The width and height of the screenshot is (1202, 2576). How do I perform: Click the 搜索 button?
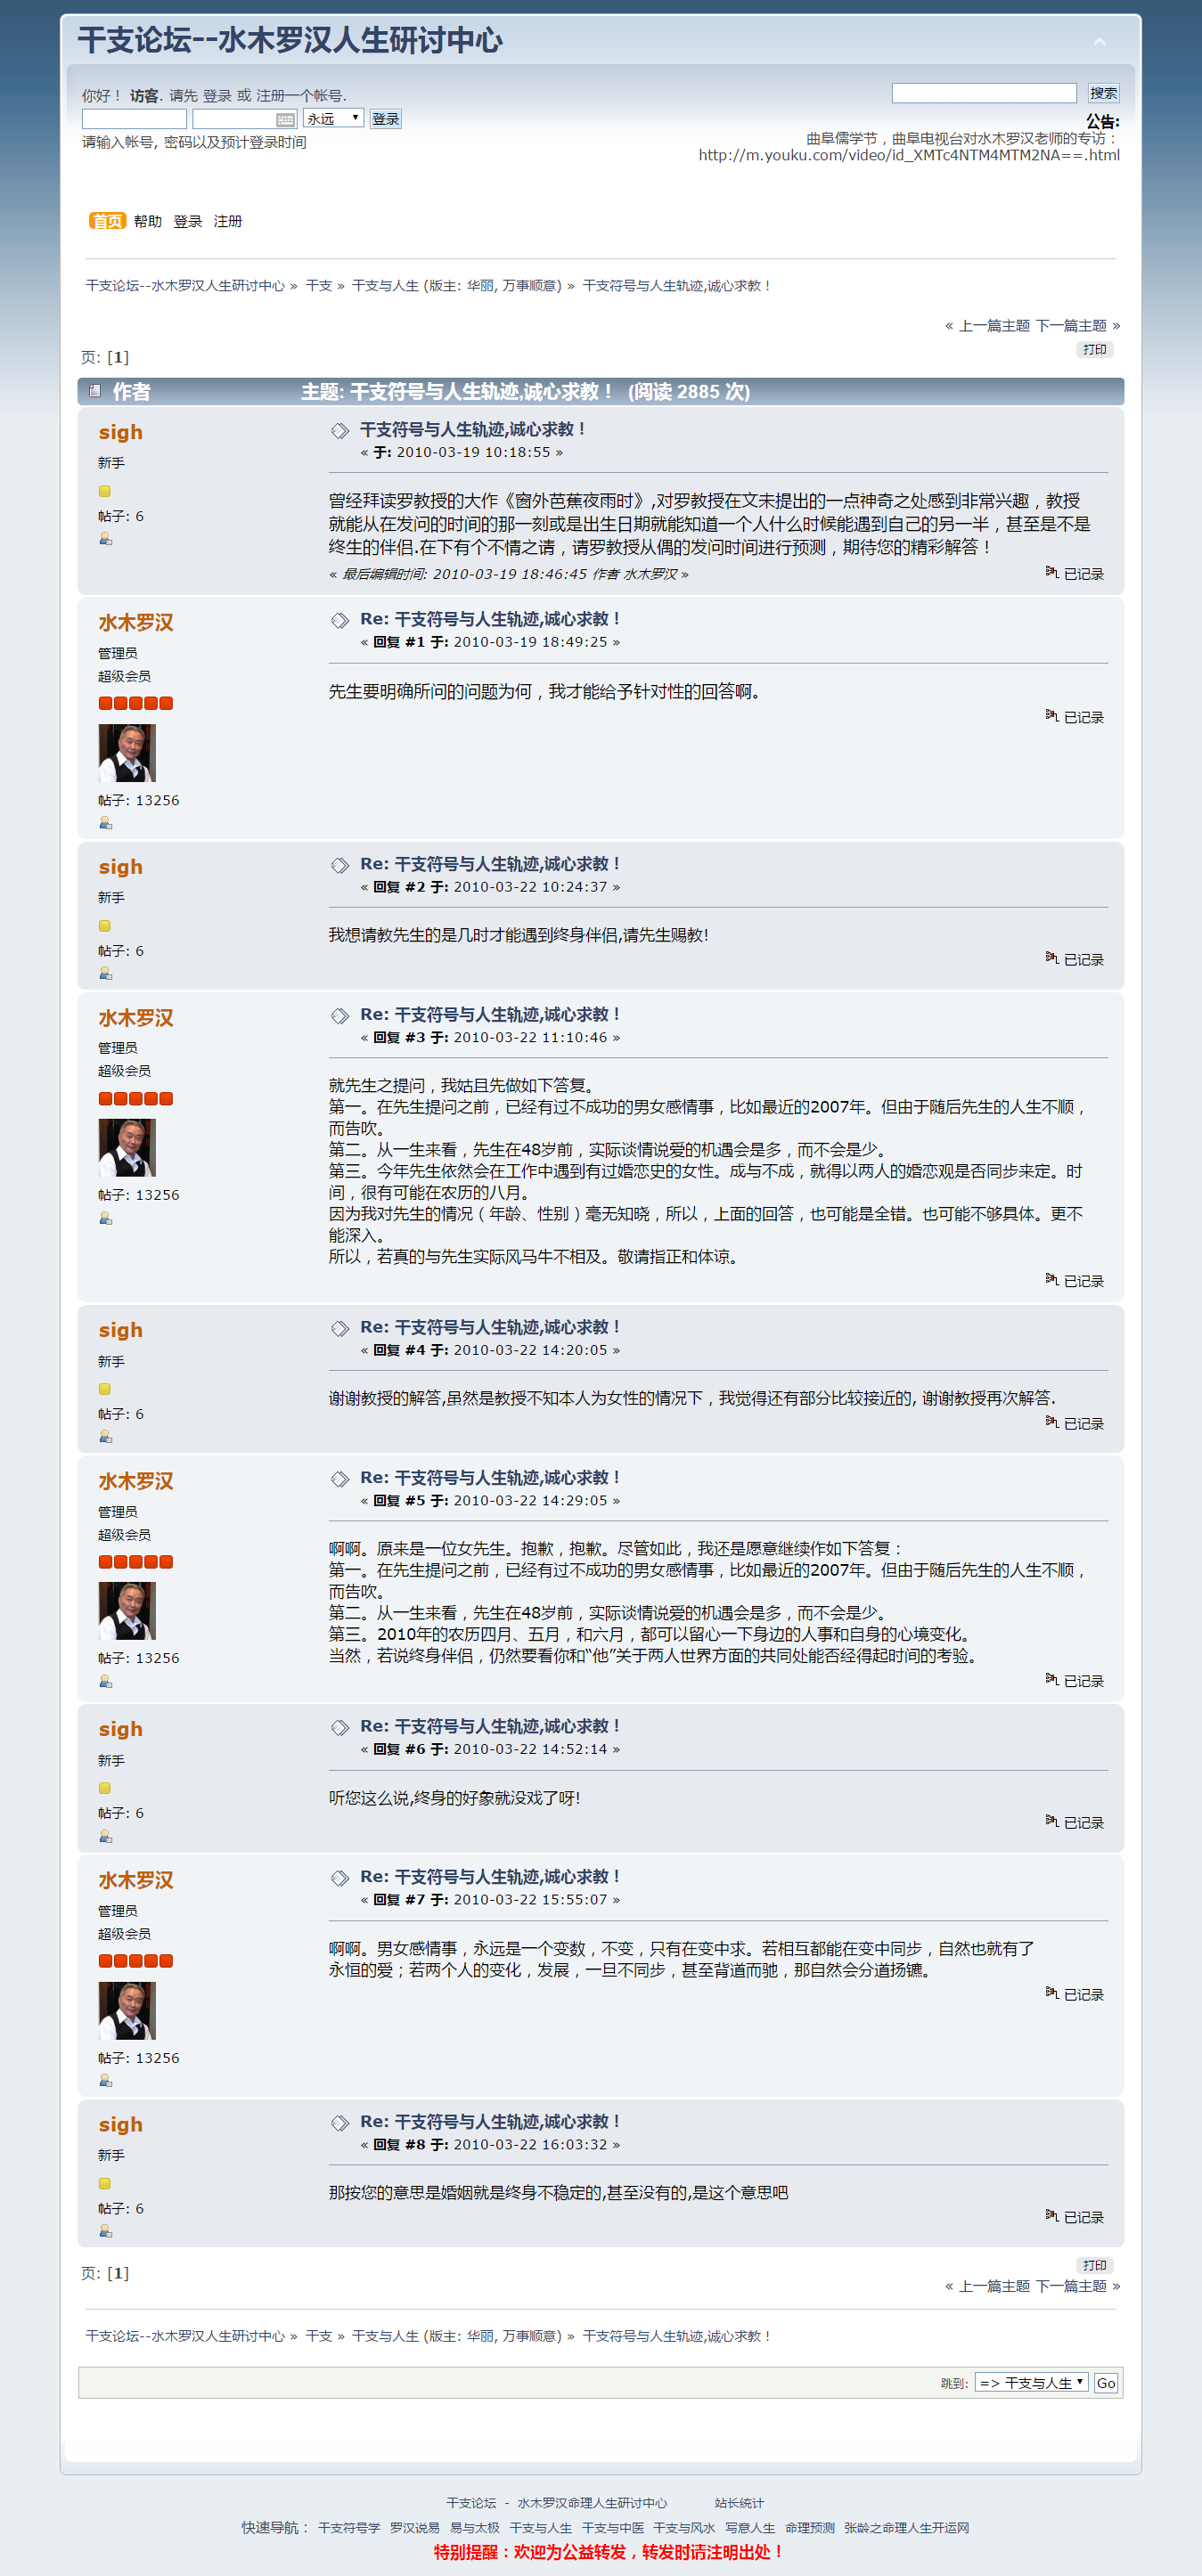[x=1103, y=93]
